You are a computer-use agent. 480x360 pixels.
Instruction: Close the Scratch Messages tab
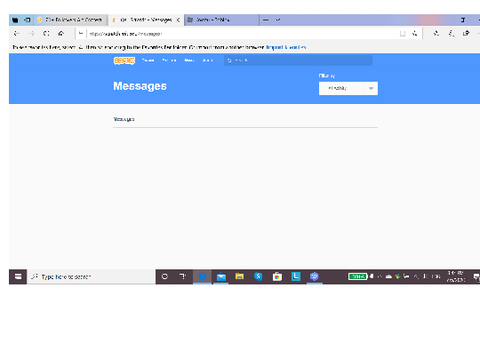[x=178, y=20]
